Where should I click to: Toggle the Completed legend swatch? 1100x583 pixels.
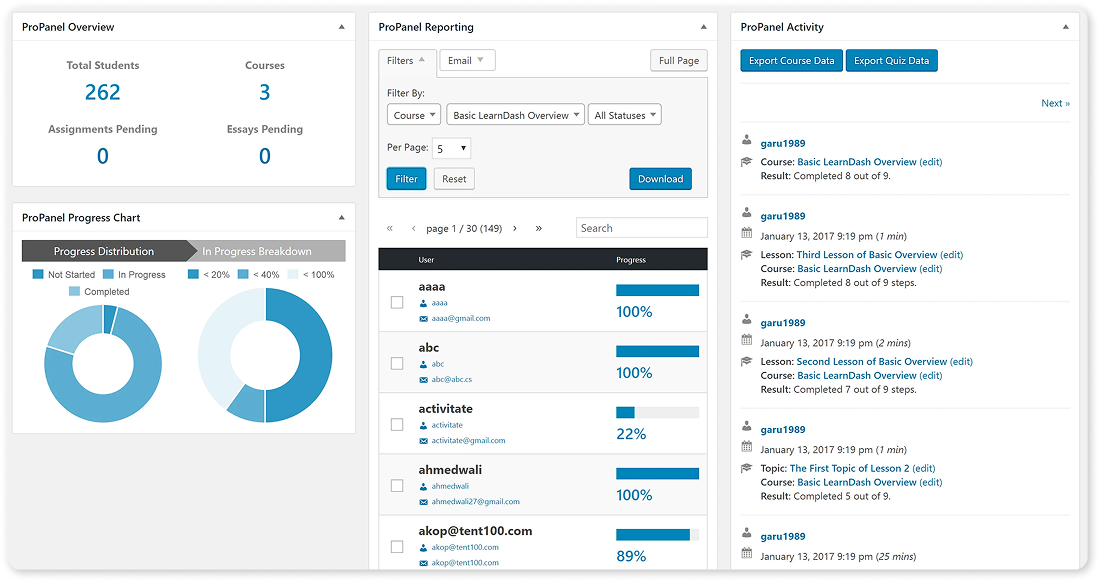pos(74,291)
